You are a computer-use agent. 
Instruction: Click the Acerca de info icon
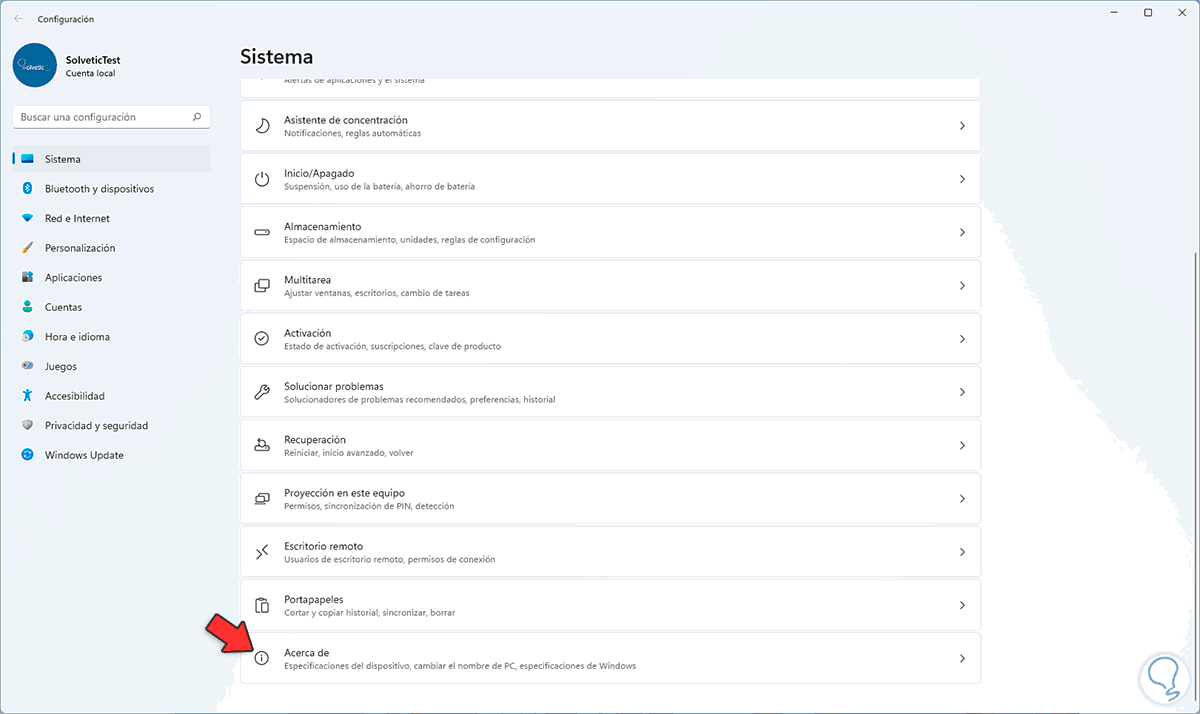(262, 659)
